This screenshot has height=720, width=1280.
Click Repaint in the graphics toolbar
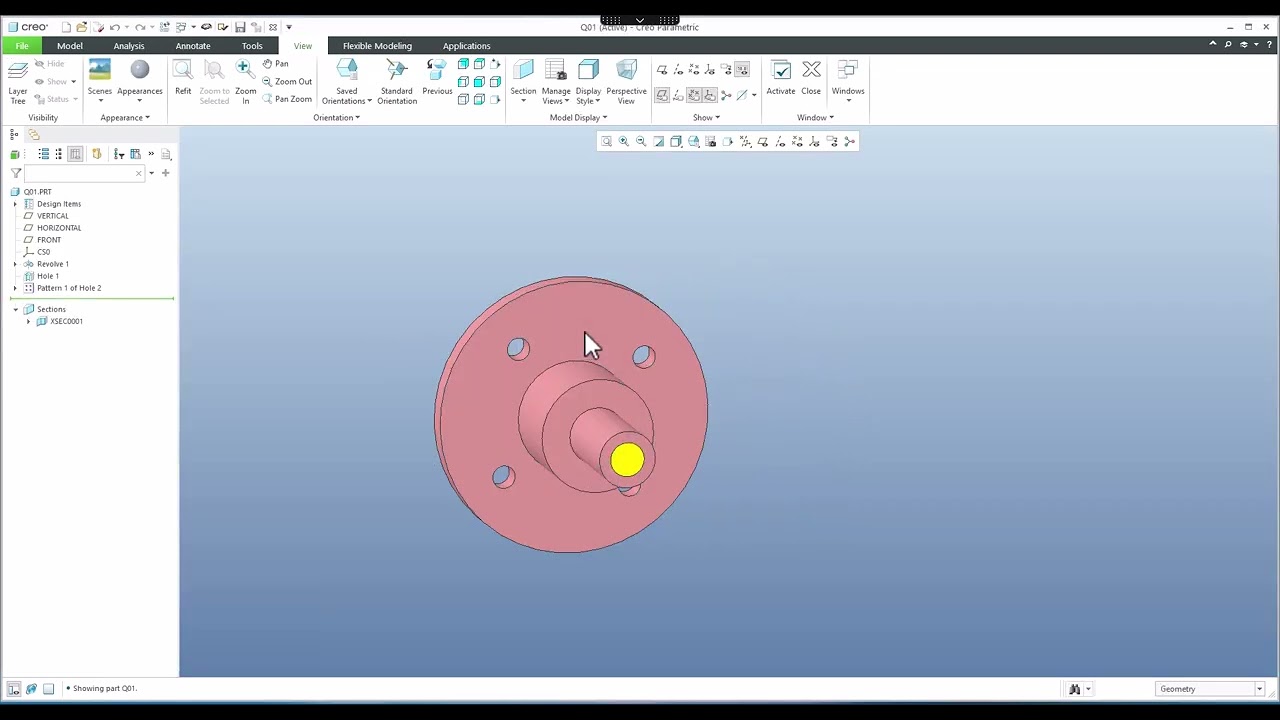659,142
